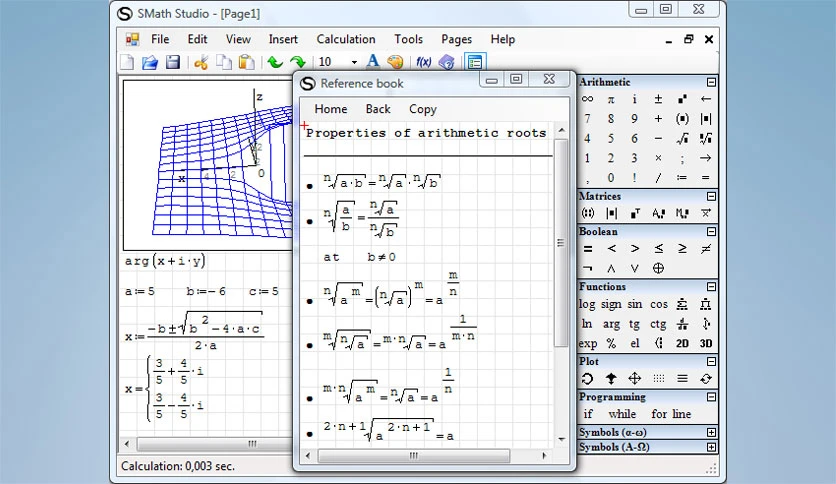Click the Cut scissors icon
This screenshot has height=484, width=836.
201,62
